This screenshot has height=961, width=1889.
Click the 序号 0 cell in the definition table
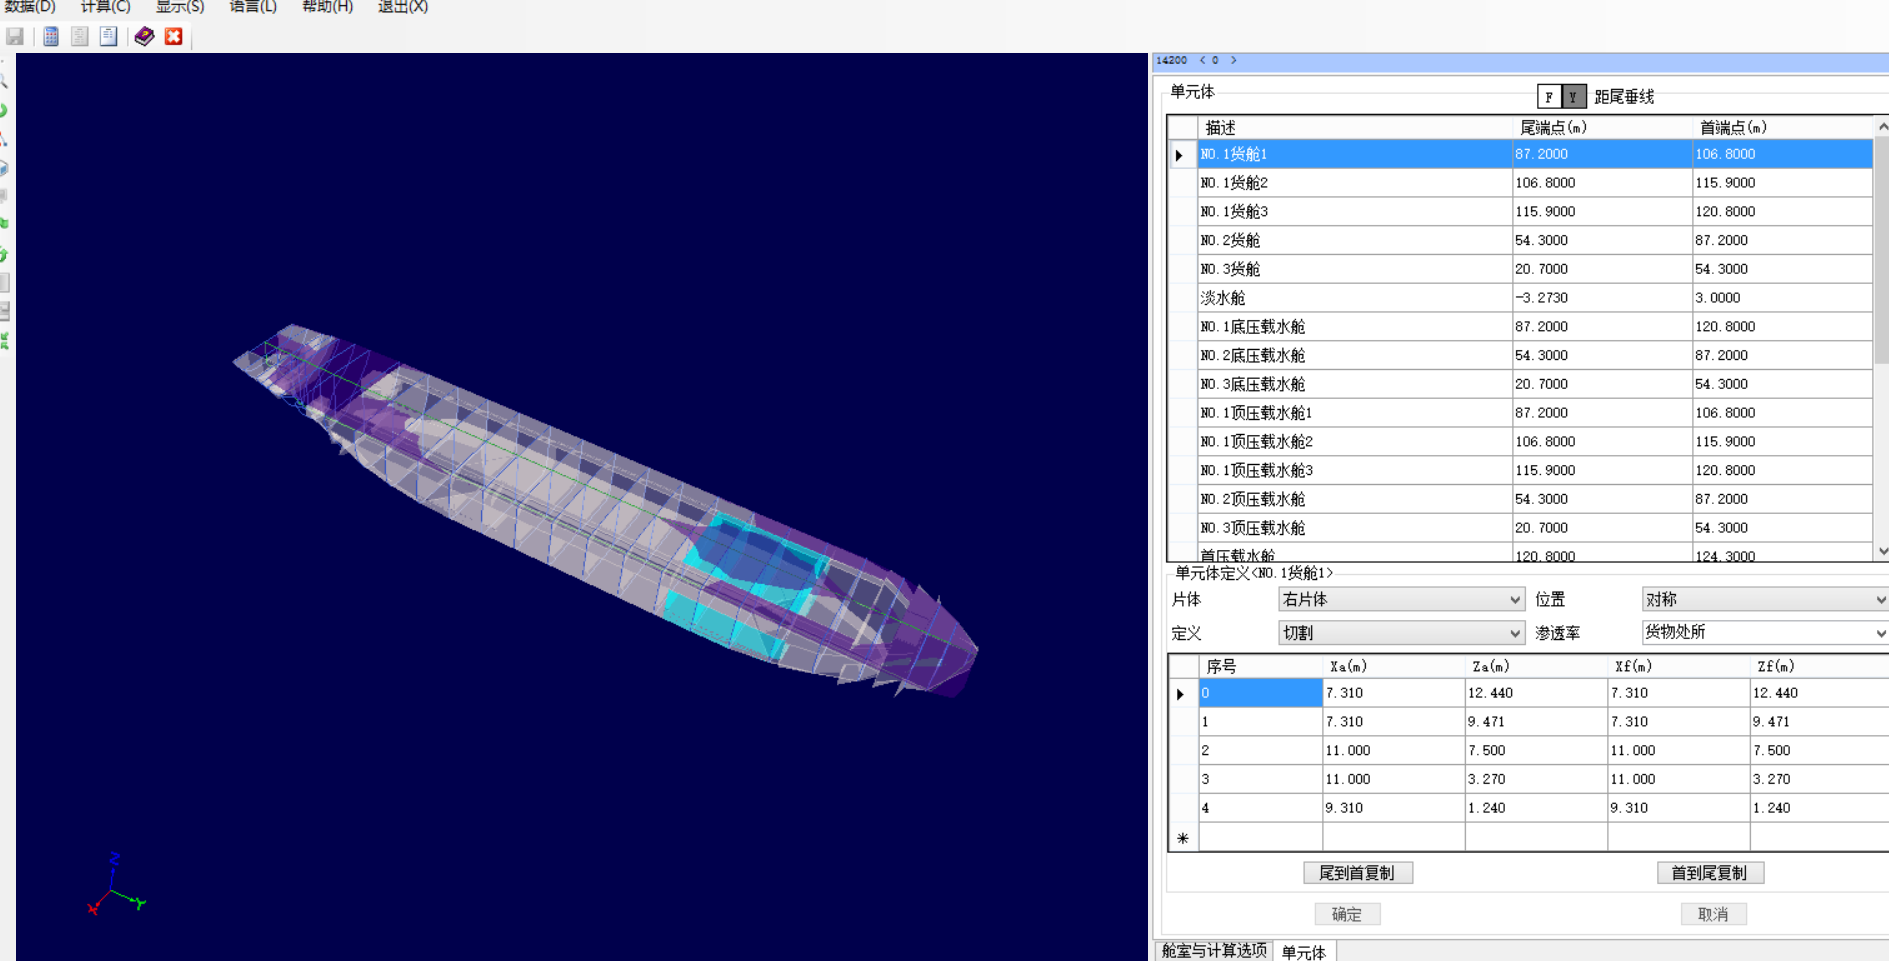[x=1260, y=693]
